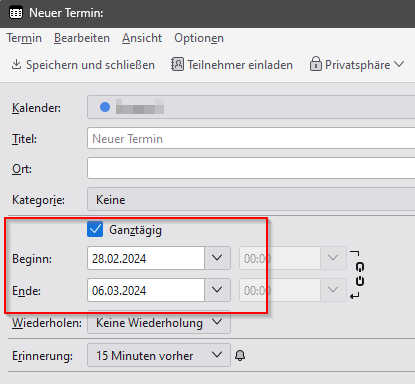Click the Kategorie: label
This screenshot has height=384, width=415.
(38, 200)
